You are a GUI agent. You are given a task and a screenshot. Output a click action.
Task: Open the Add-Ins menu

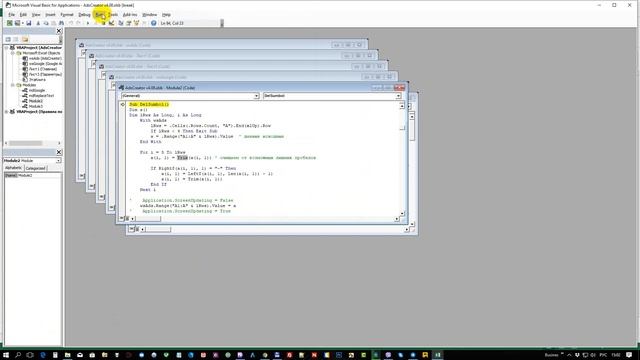(130, 15)
